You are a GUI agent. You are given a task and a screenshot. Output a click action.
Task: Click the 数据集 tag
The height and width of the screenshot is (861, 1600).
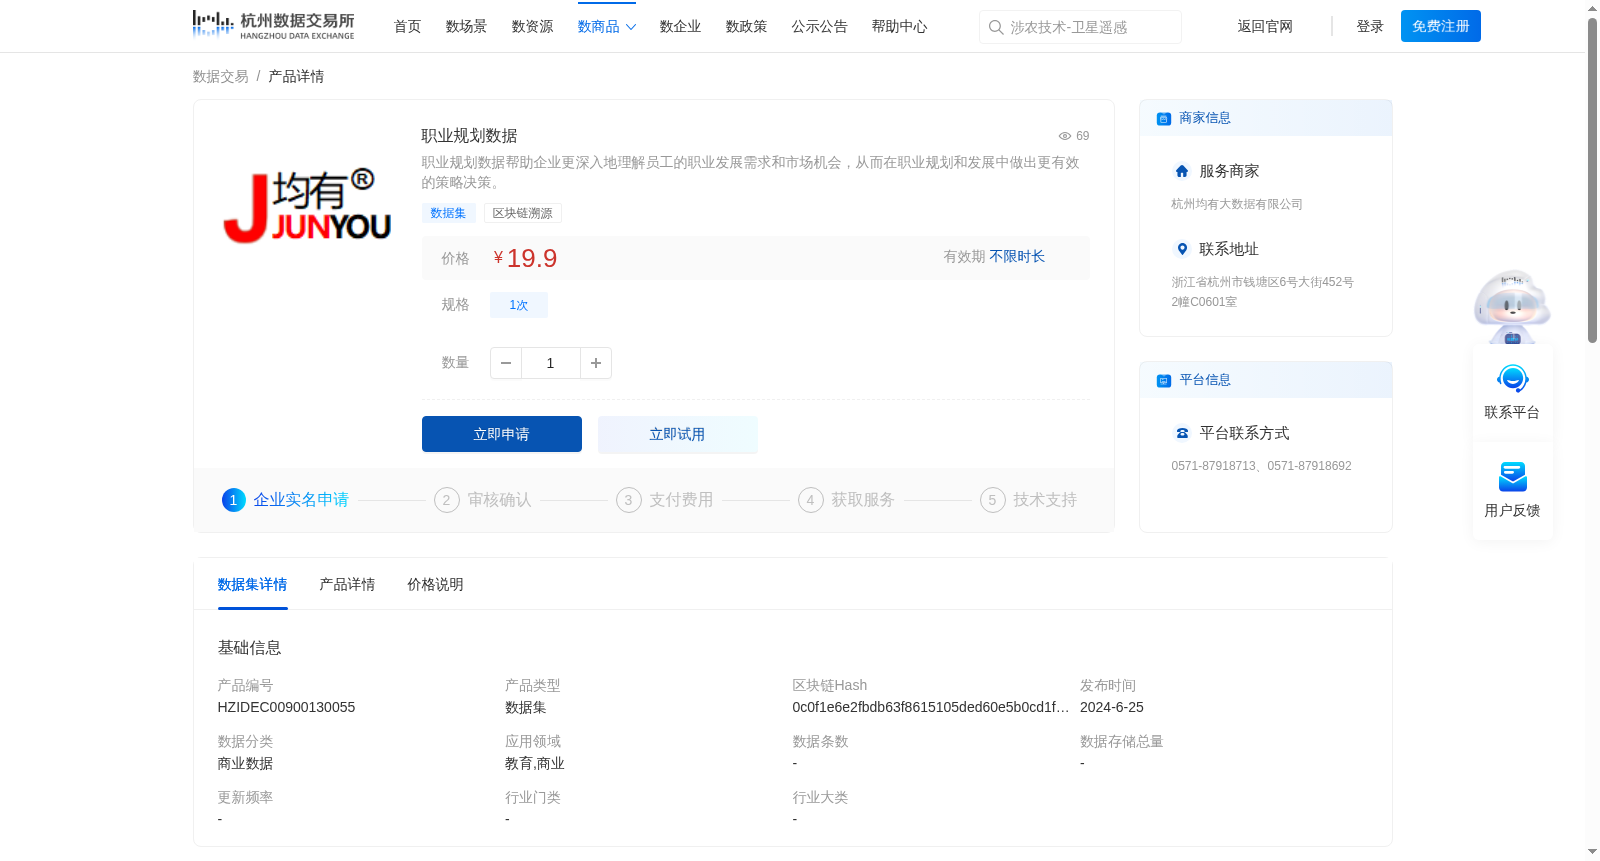(x=449, y=213)
